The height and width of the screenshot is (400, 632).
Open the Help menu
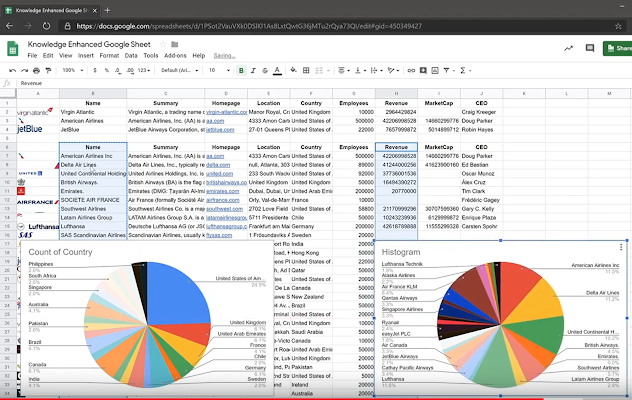tap(199, 56)
